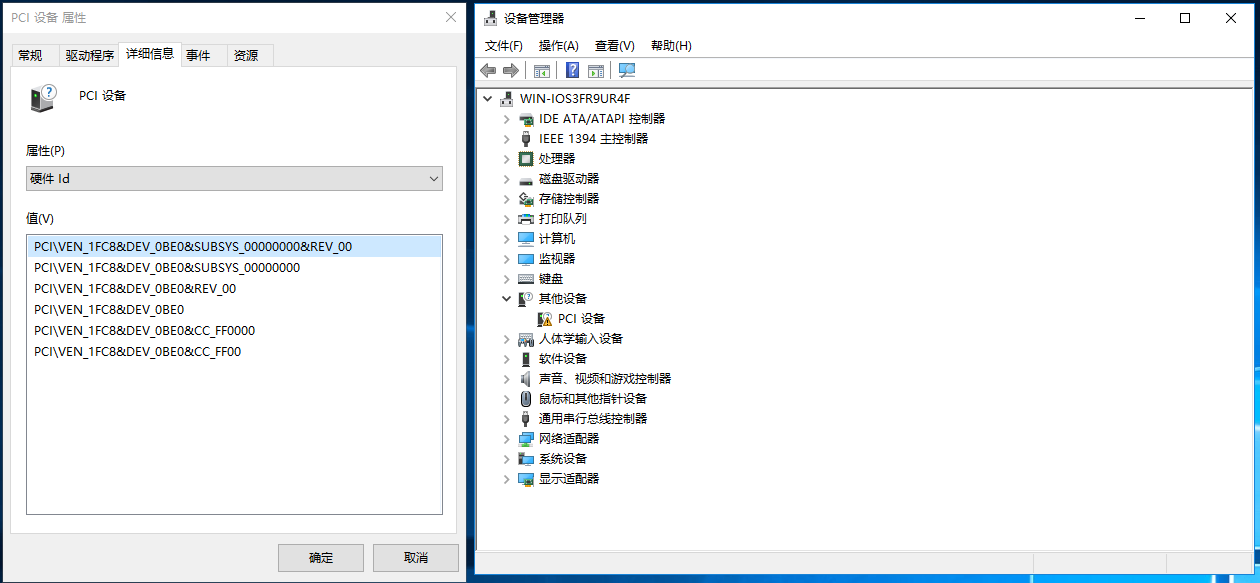The height and width of the screenshot is (583, 1260).
Task: Open the 查看(V) menu
Action: (615, 46)
